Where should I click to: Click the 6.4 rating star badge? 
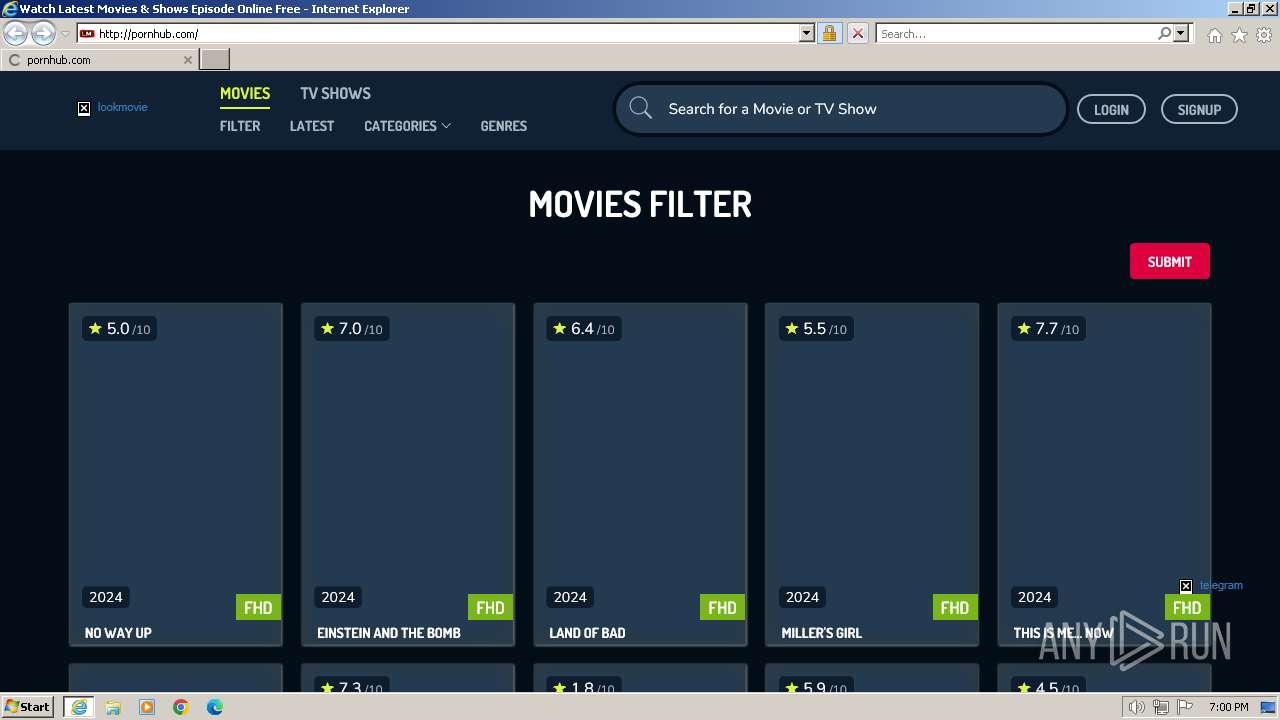point(583,329)
